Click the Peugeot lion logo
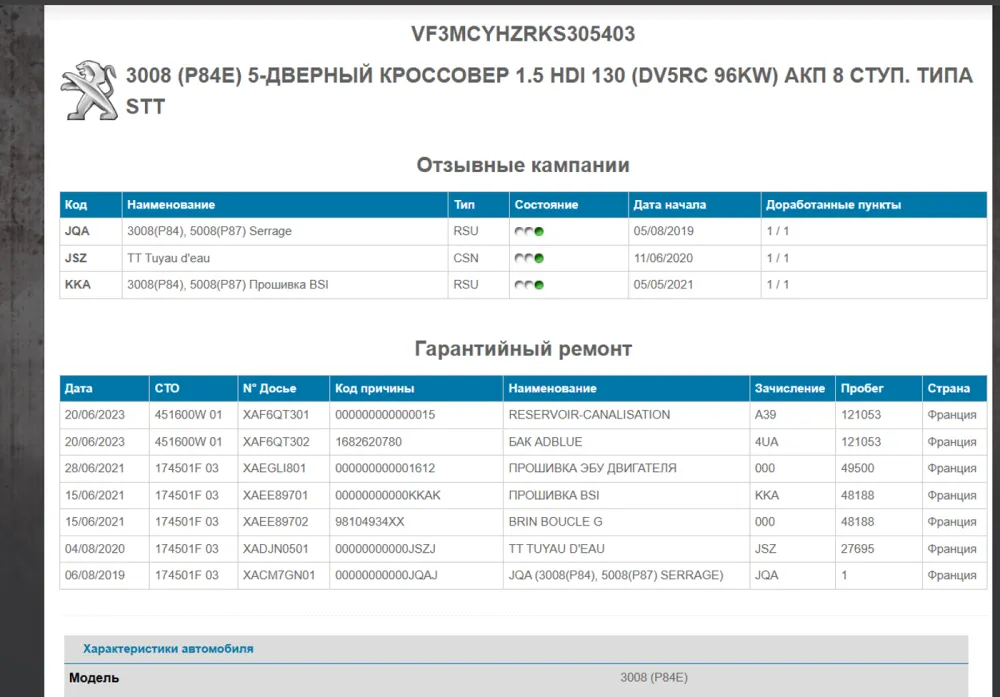The width and height of the screenshot is (1000, 697). point(89,90)
